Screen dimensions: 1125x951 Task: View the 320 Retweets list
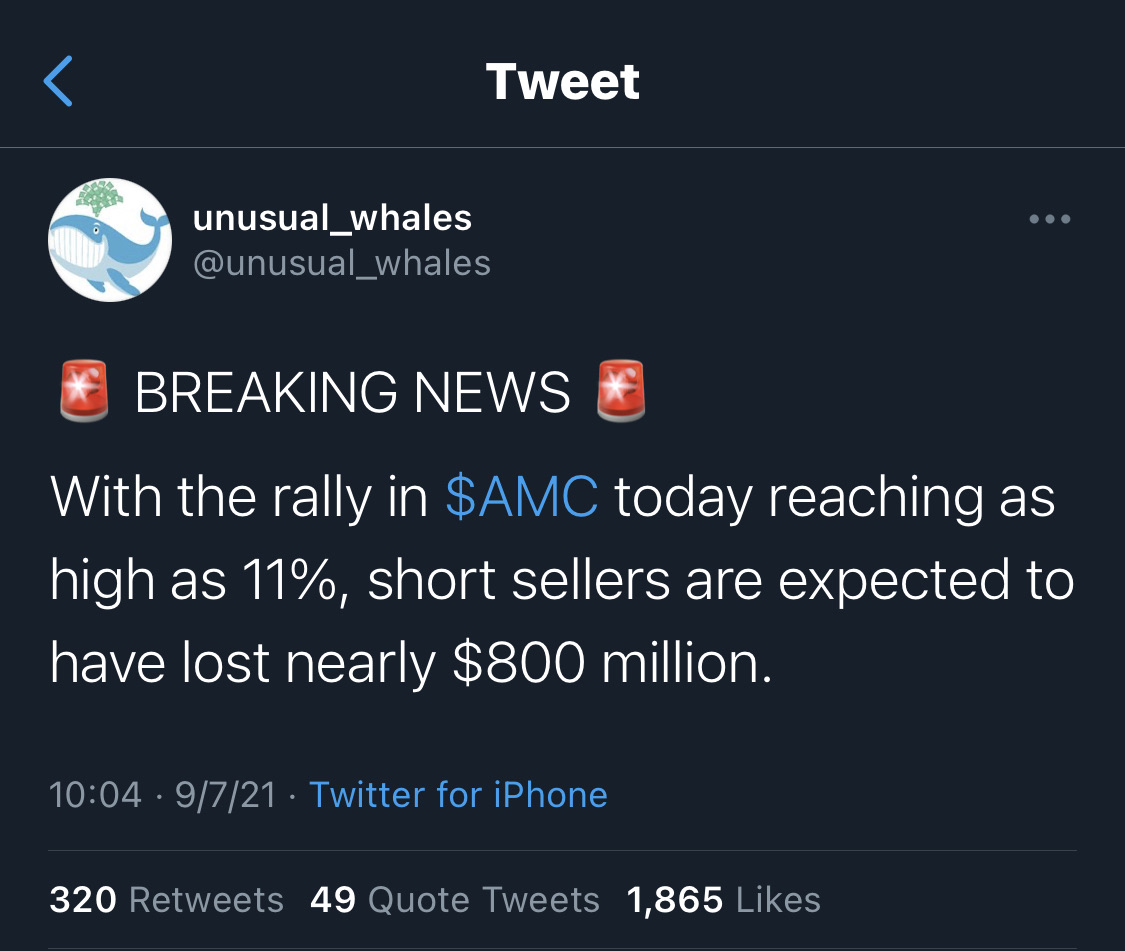[x=166, y=900]
